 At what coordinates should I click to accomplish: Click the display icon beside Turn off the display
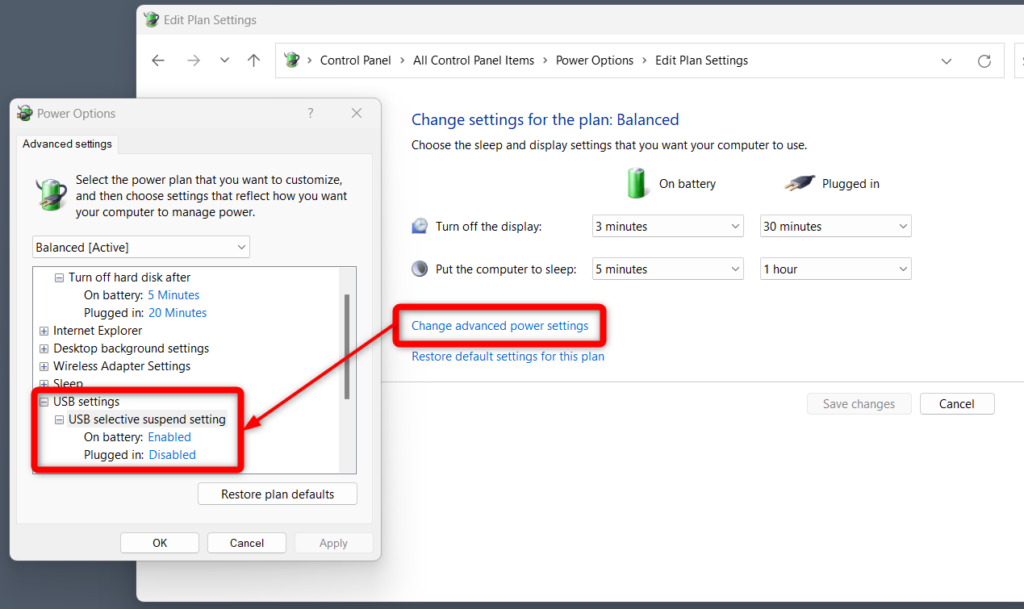(x=419, y=225)
